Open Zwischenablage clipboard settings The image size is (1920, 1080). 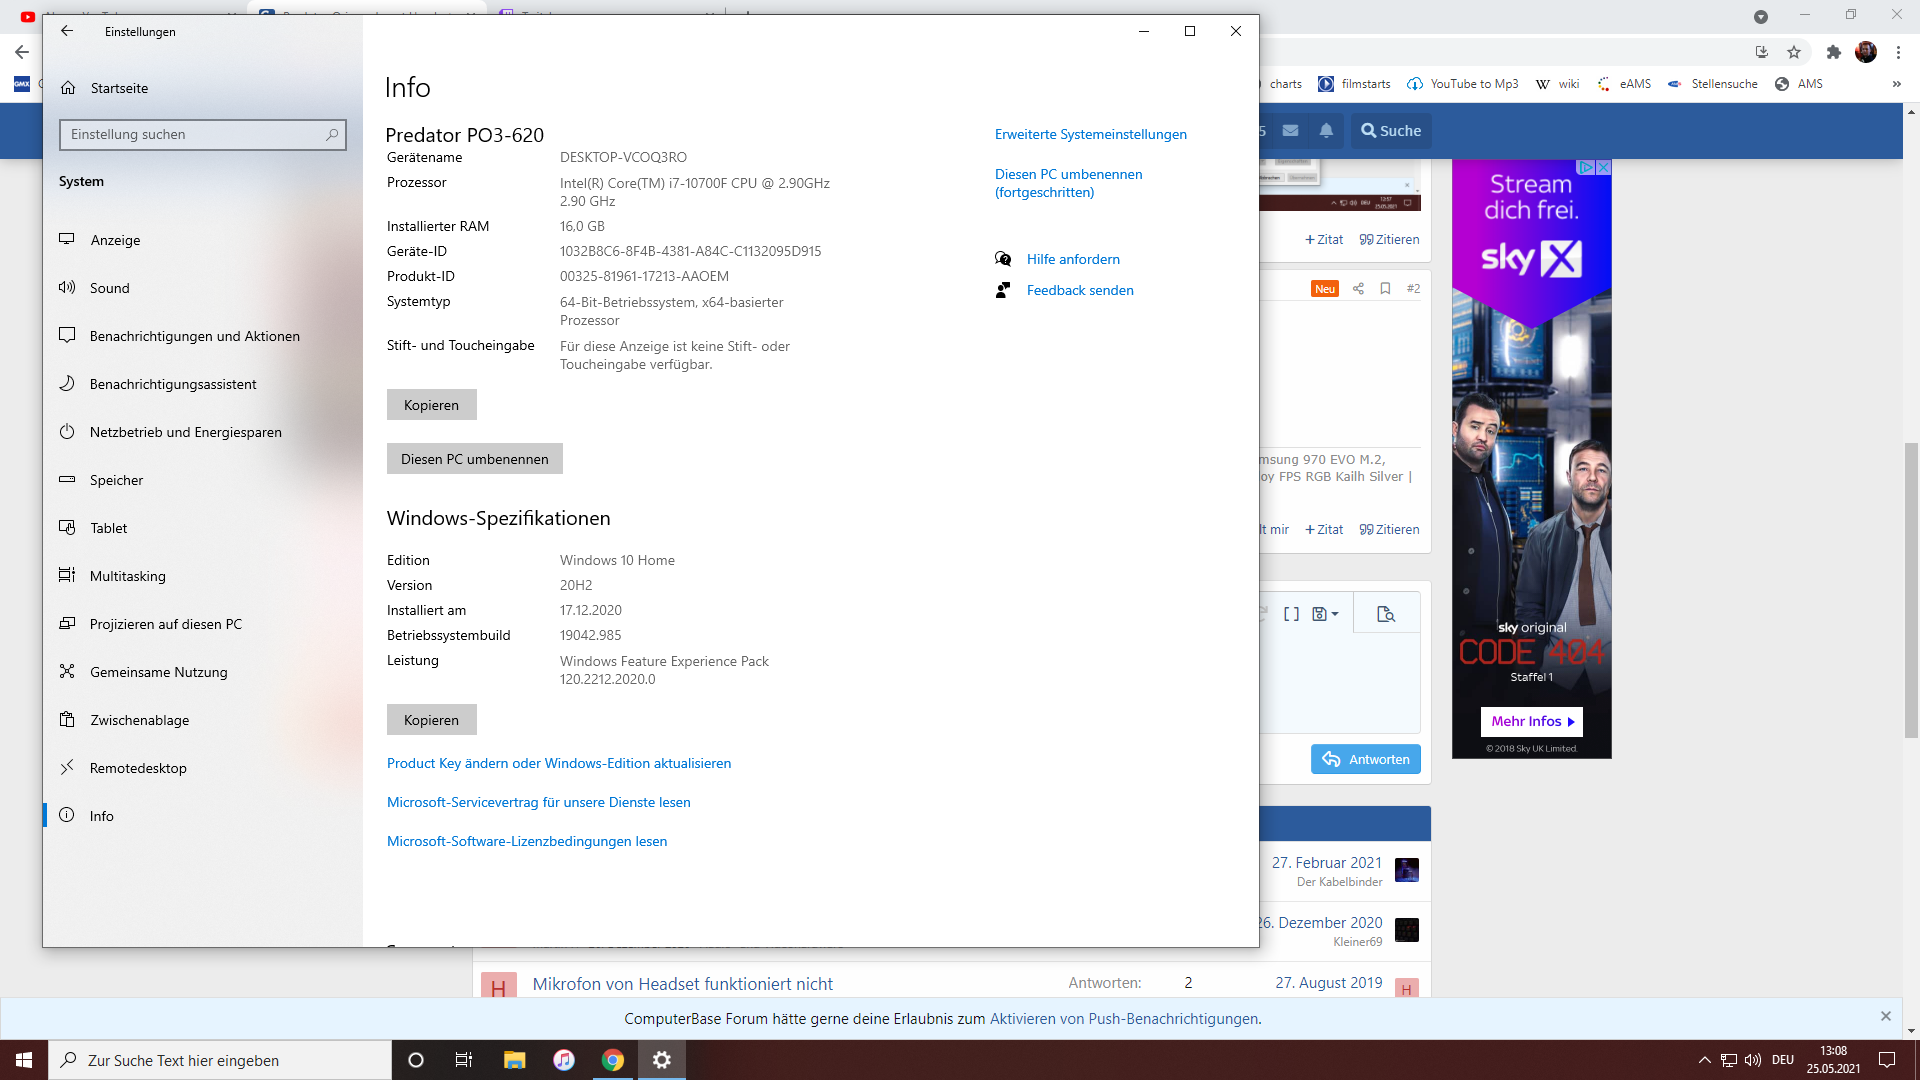(139, 720)
